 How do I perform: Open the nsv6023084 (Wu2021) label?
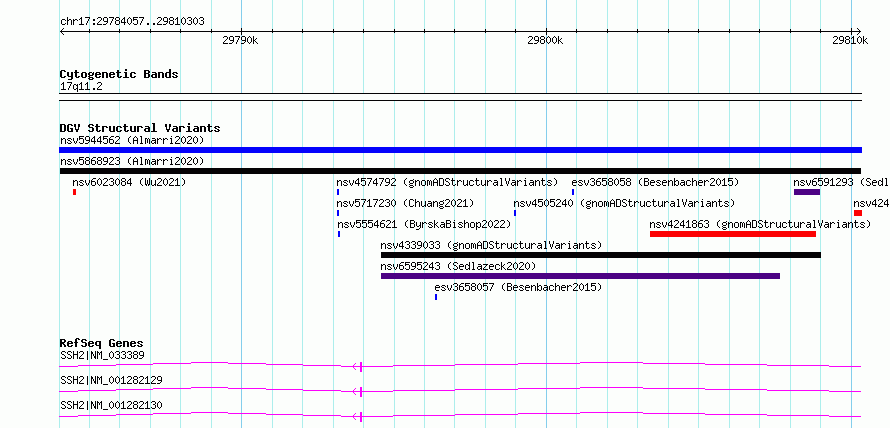coord(129,182)
